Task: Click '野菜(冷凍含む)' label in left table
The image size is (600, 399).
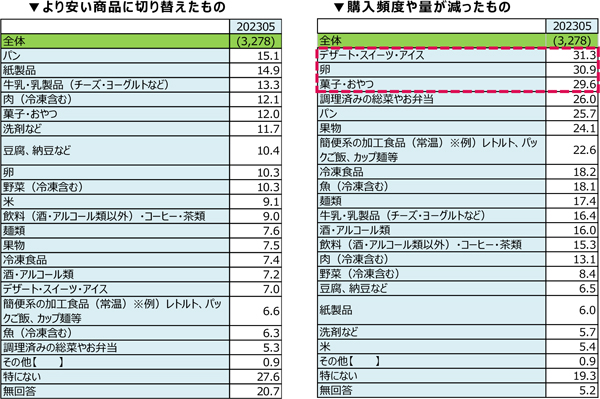Action: click(43, 187)
